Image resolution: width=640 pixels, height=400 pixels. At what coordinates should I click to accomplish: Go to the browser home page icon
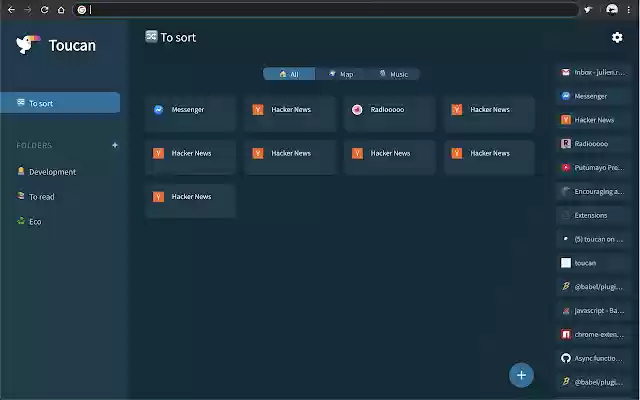[x=61, y=10]
